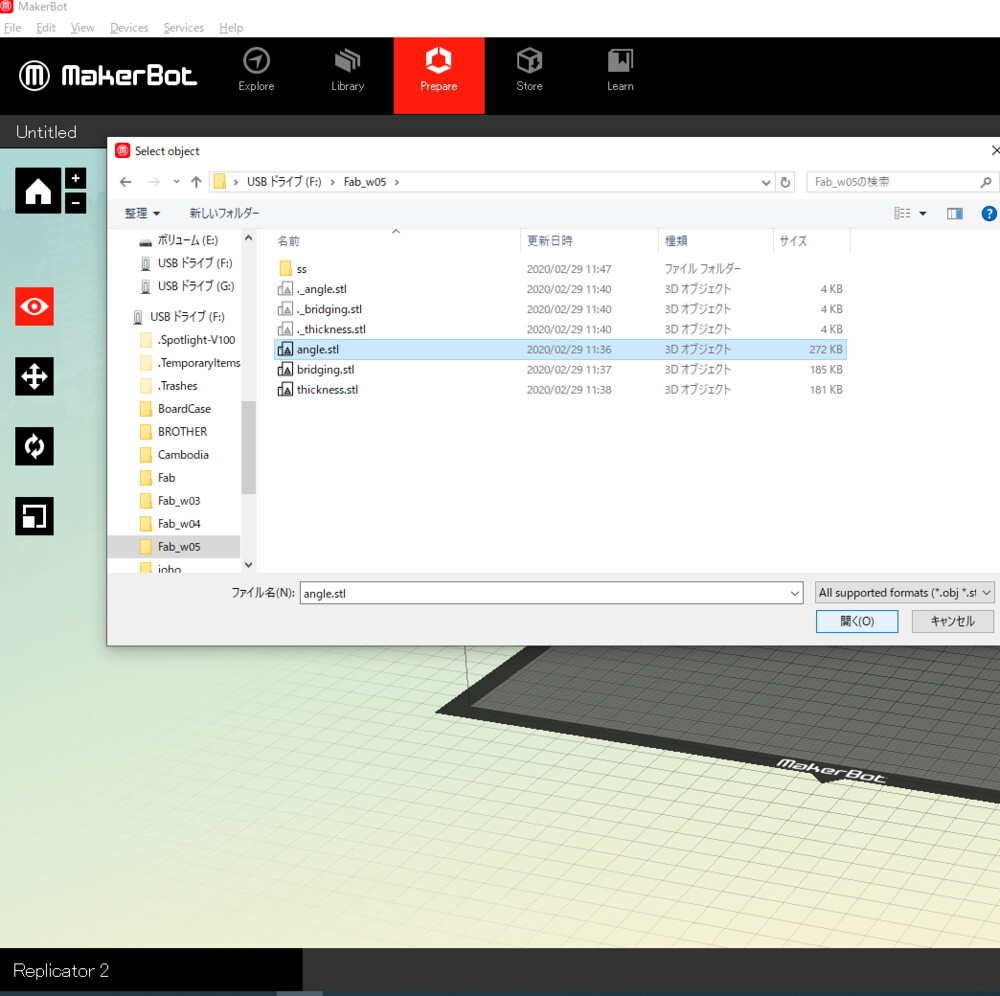Screen dimensions: 1000x996
Task: Click the search magnifier icon
Action: click(x=986, y=182)
